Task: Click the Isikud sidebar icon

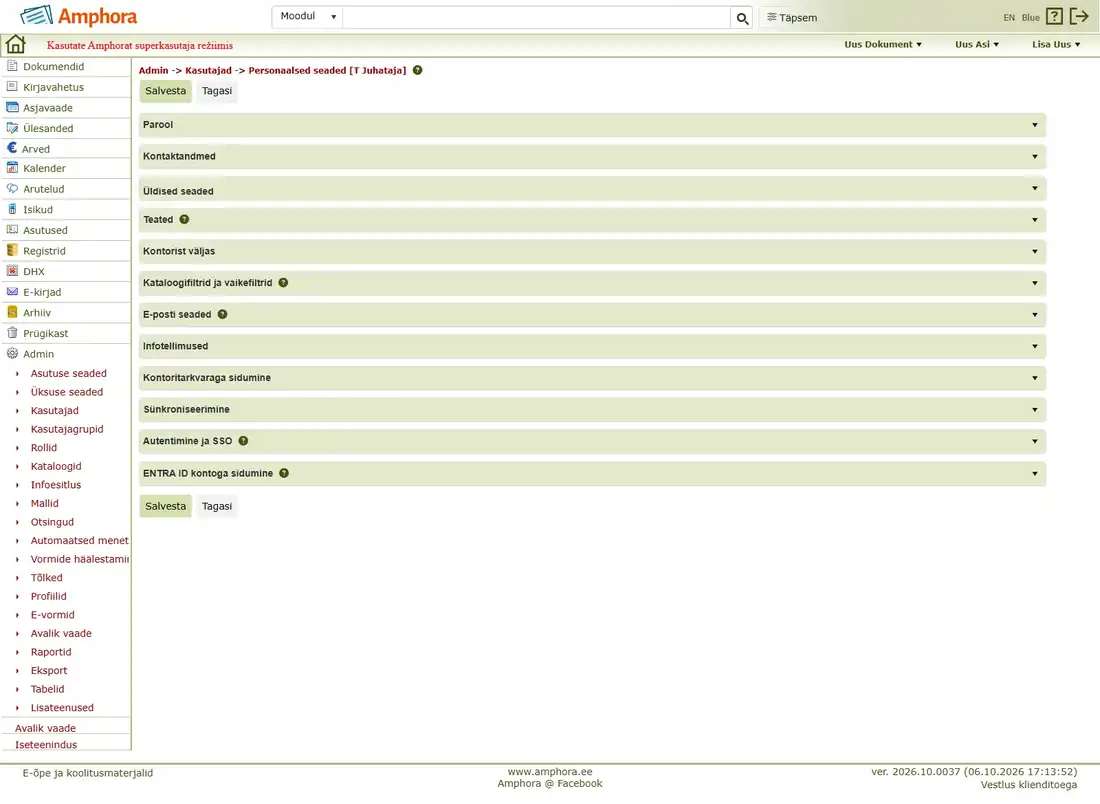Action: click(x=12, y=209)
